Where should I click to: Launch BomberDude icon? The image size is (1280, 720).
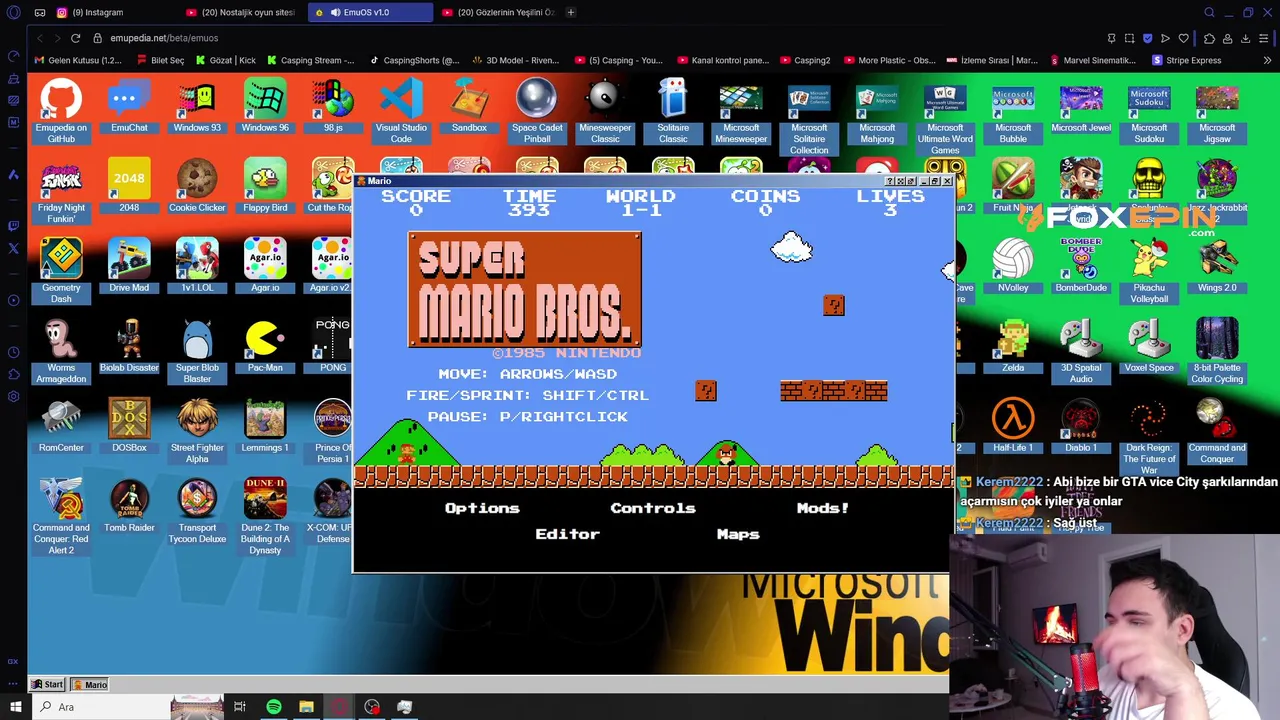coord(1081,266)
